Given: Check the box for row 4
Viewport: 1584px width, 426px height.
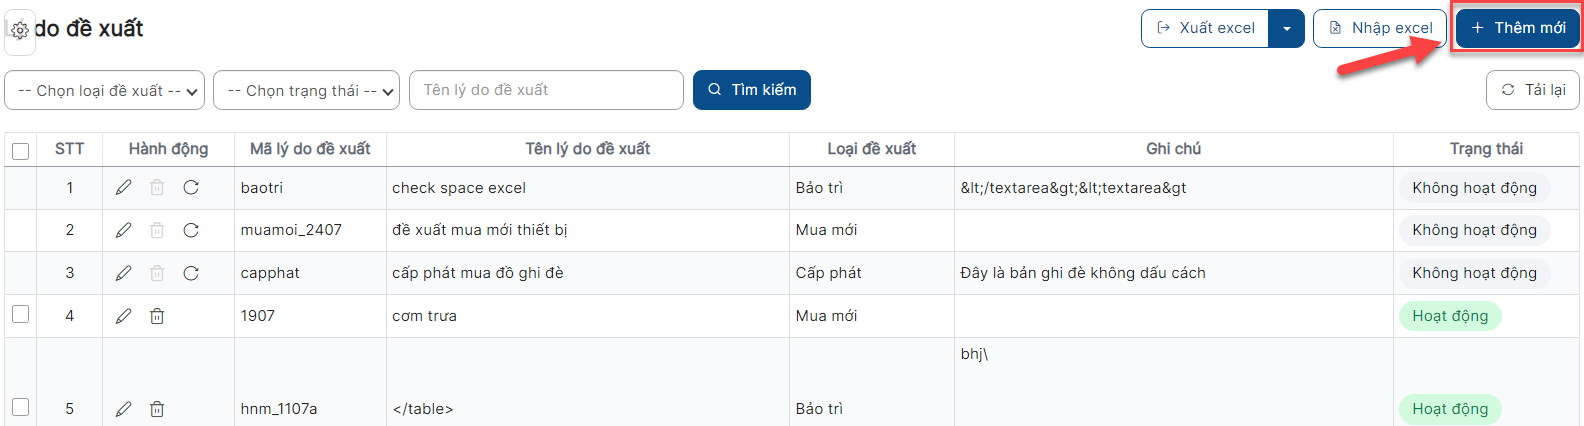Looking at the screenshot, I should click(21, 314).
